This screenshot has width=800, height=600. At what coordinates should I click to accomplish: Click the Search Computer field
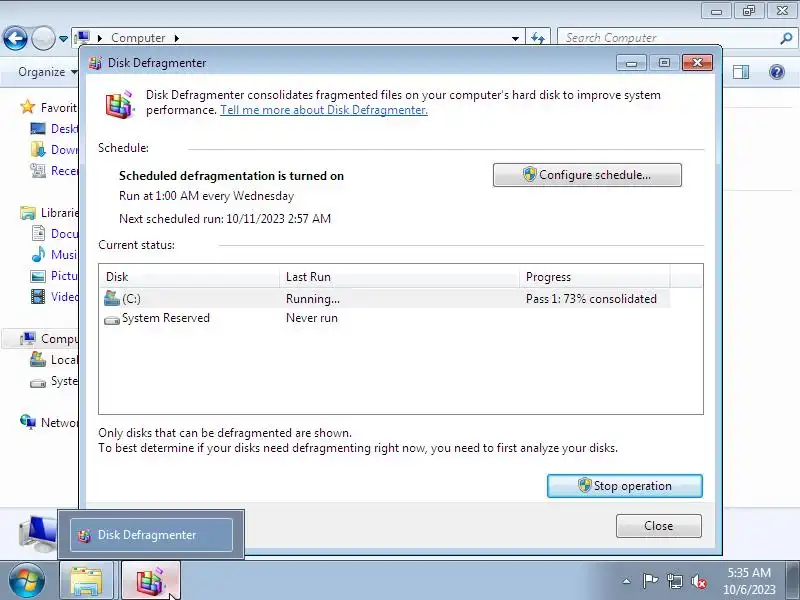click(668, 38)
